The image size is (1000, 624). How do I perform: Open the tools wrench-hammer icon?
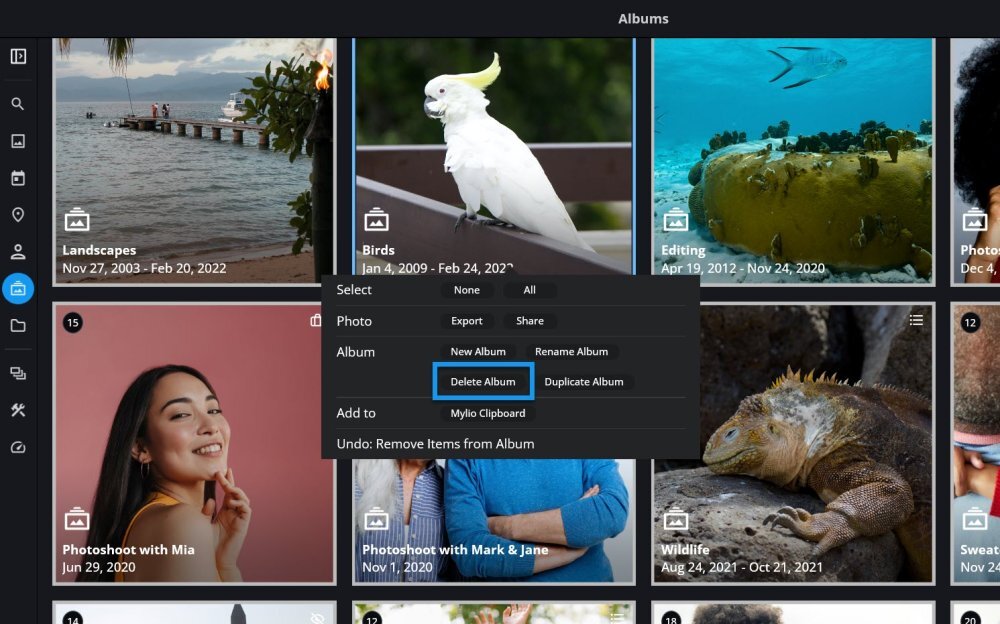(x=18, y=410)
